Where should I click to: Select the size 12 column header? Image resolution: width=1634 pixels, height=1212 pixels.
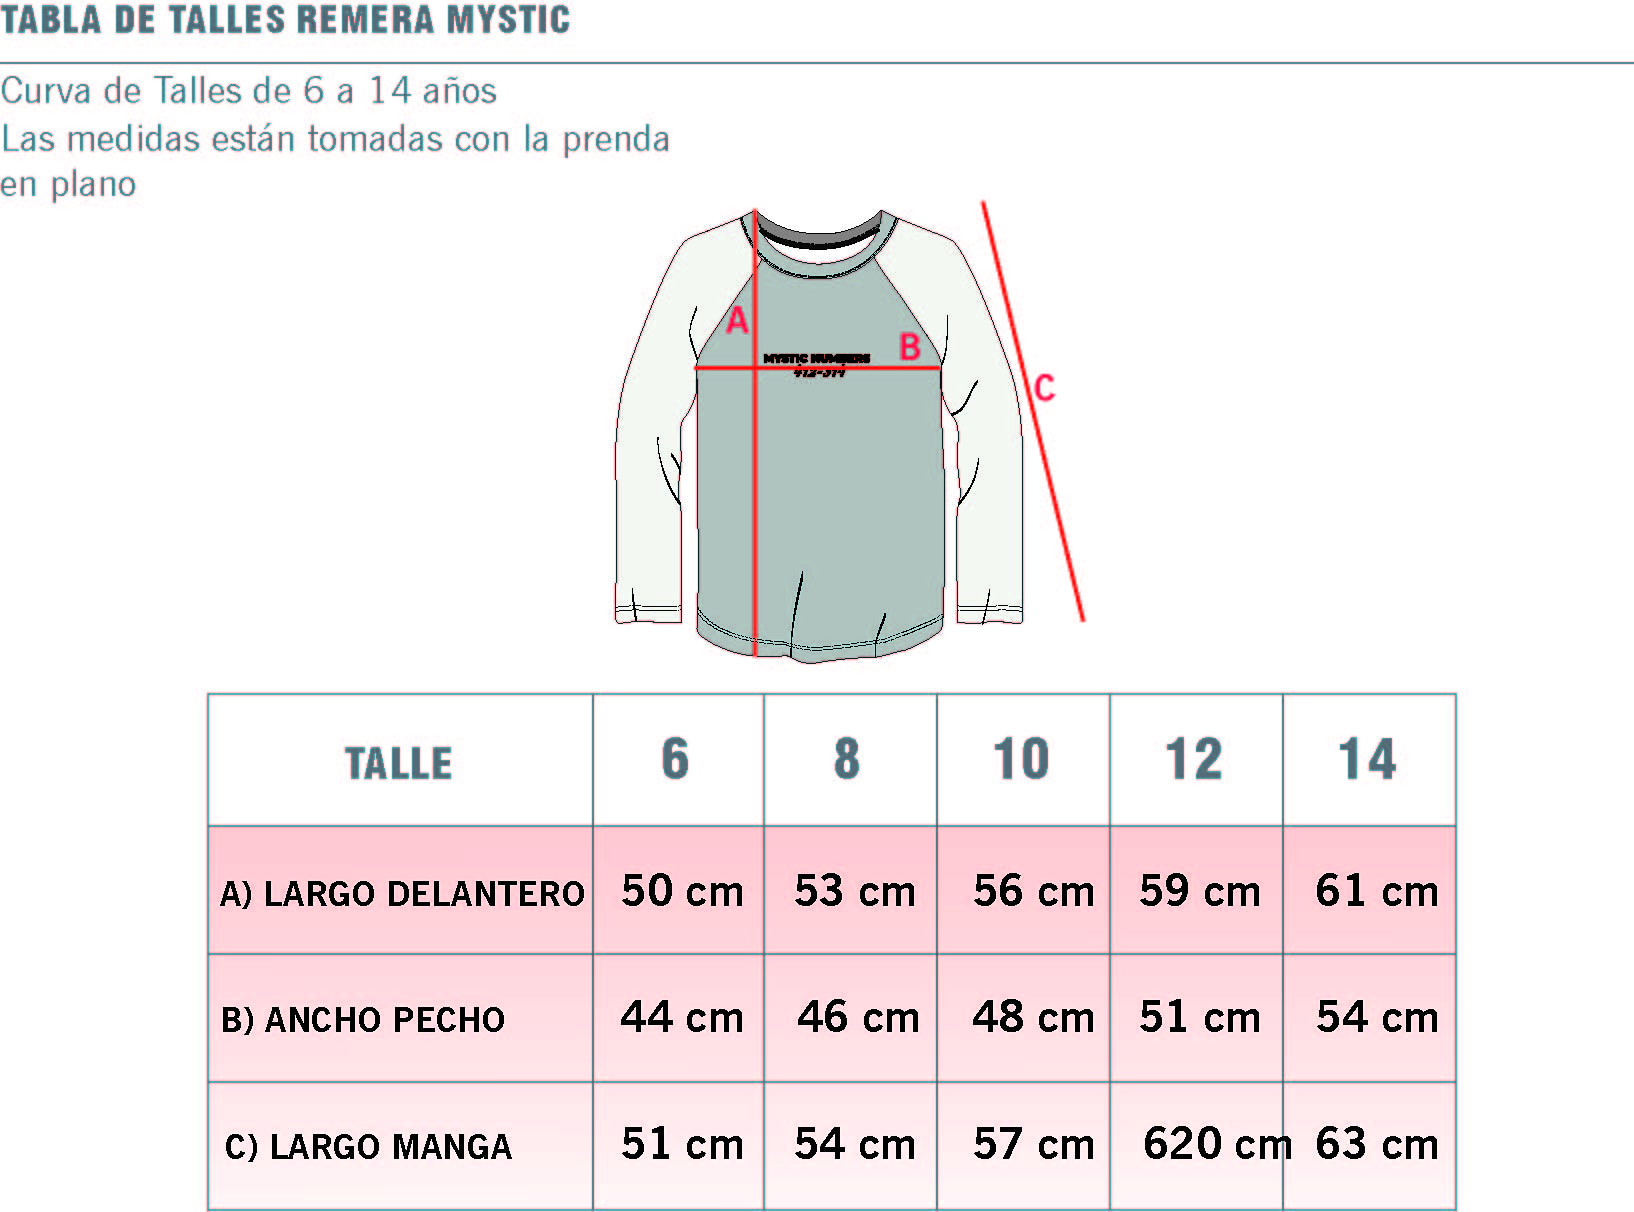(1194, 759)
